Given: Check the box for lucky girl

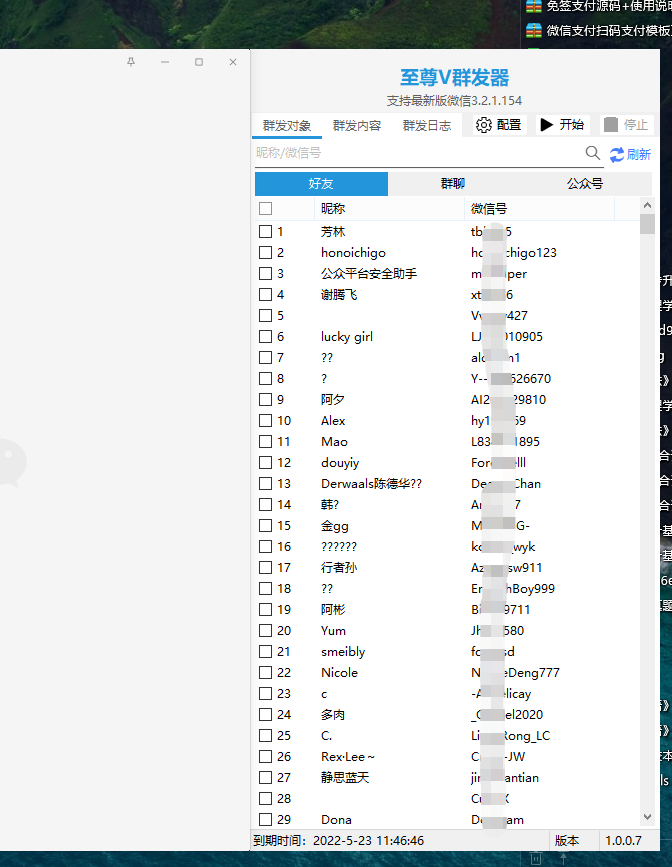Looking at the screenshot, I should [265, 337].
